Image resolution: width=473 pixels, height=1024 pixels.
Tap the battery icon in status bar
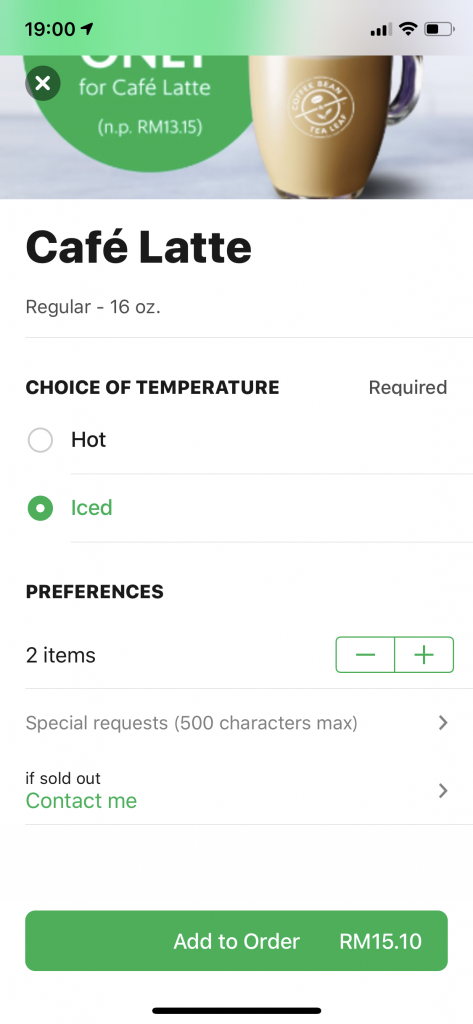click(x=439, y=29)
